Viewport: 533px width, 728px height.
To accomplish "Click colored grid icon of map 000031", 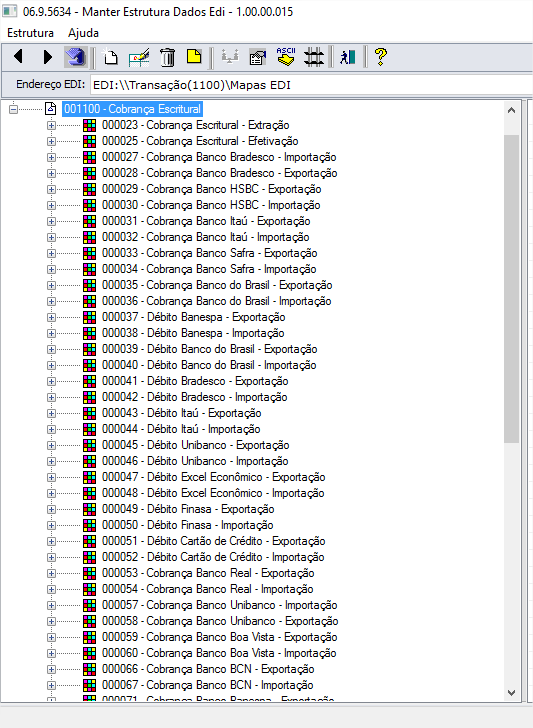I will 89,221.
